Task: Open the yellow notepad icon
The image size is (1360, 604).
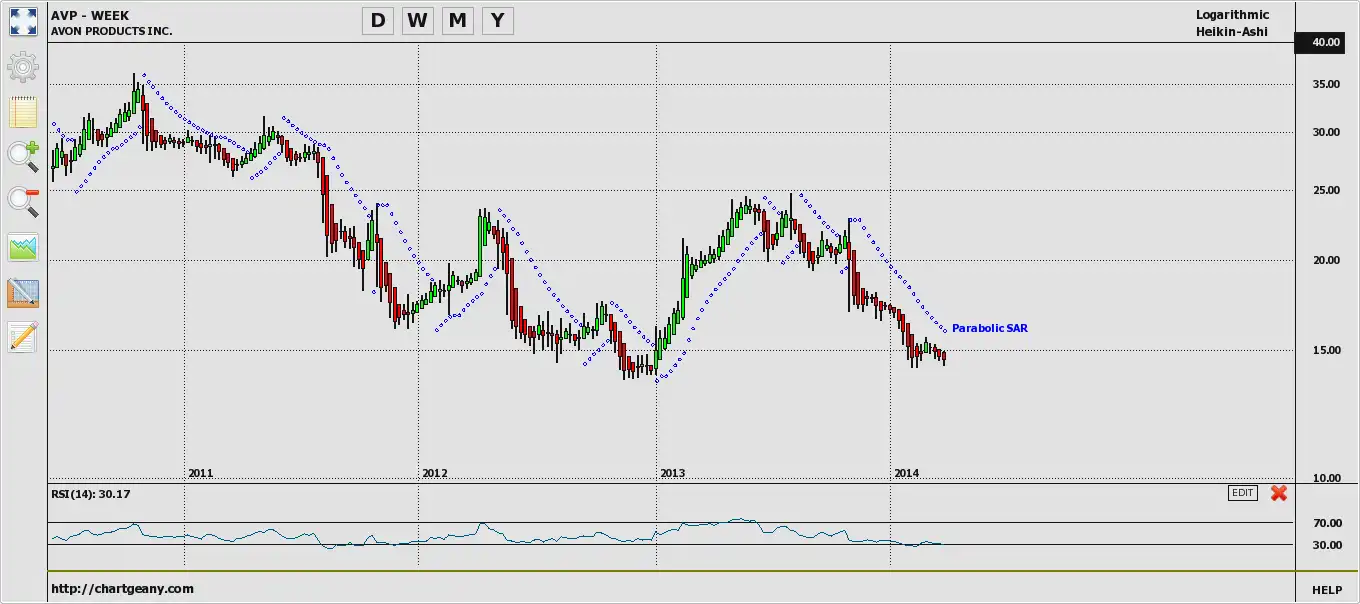Action: pos(23,112)
